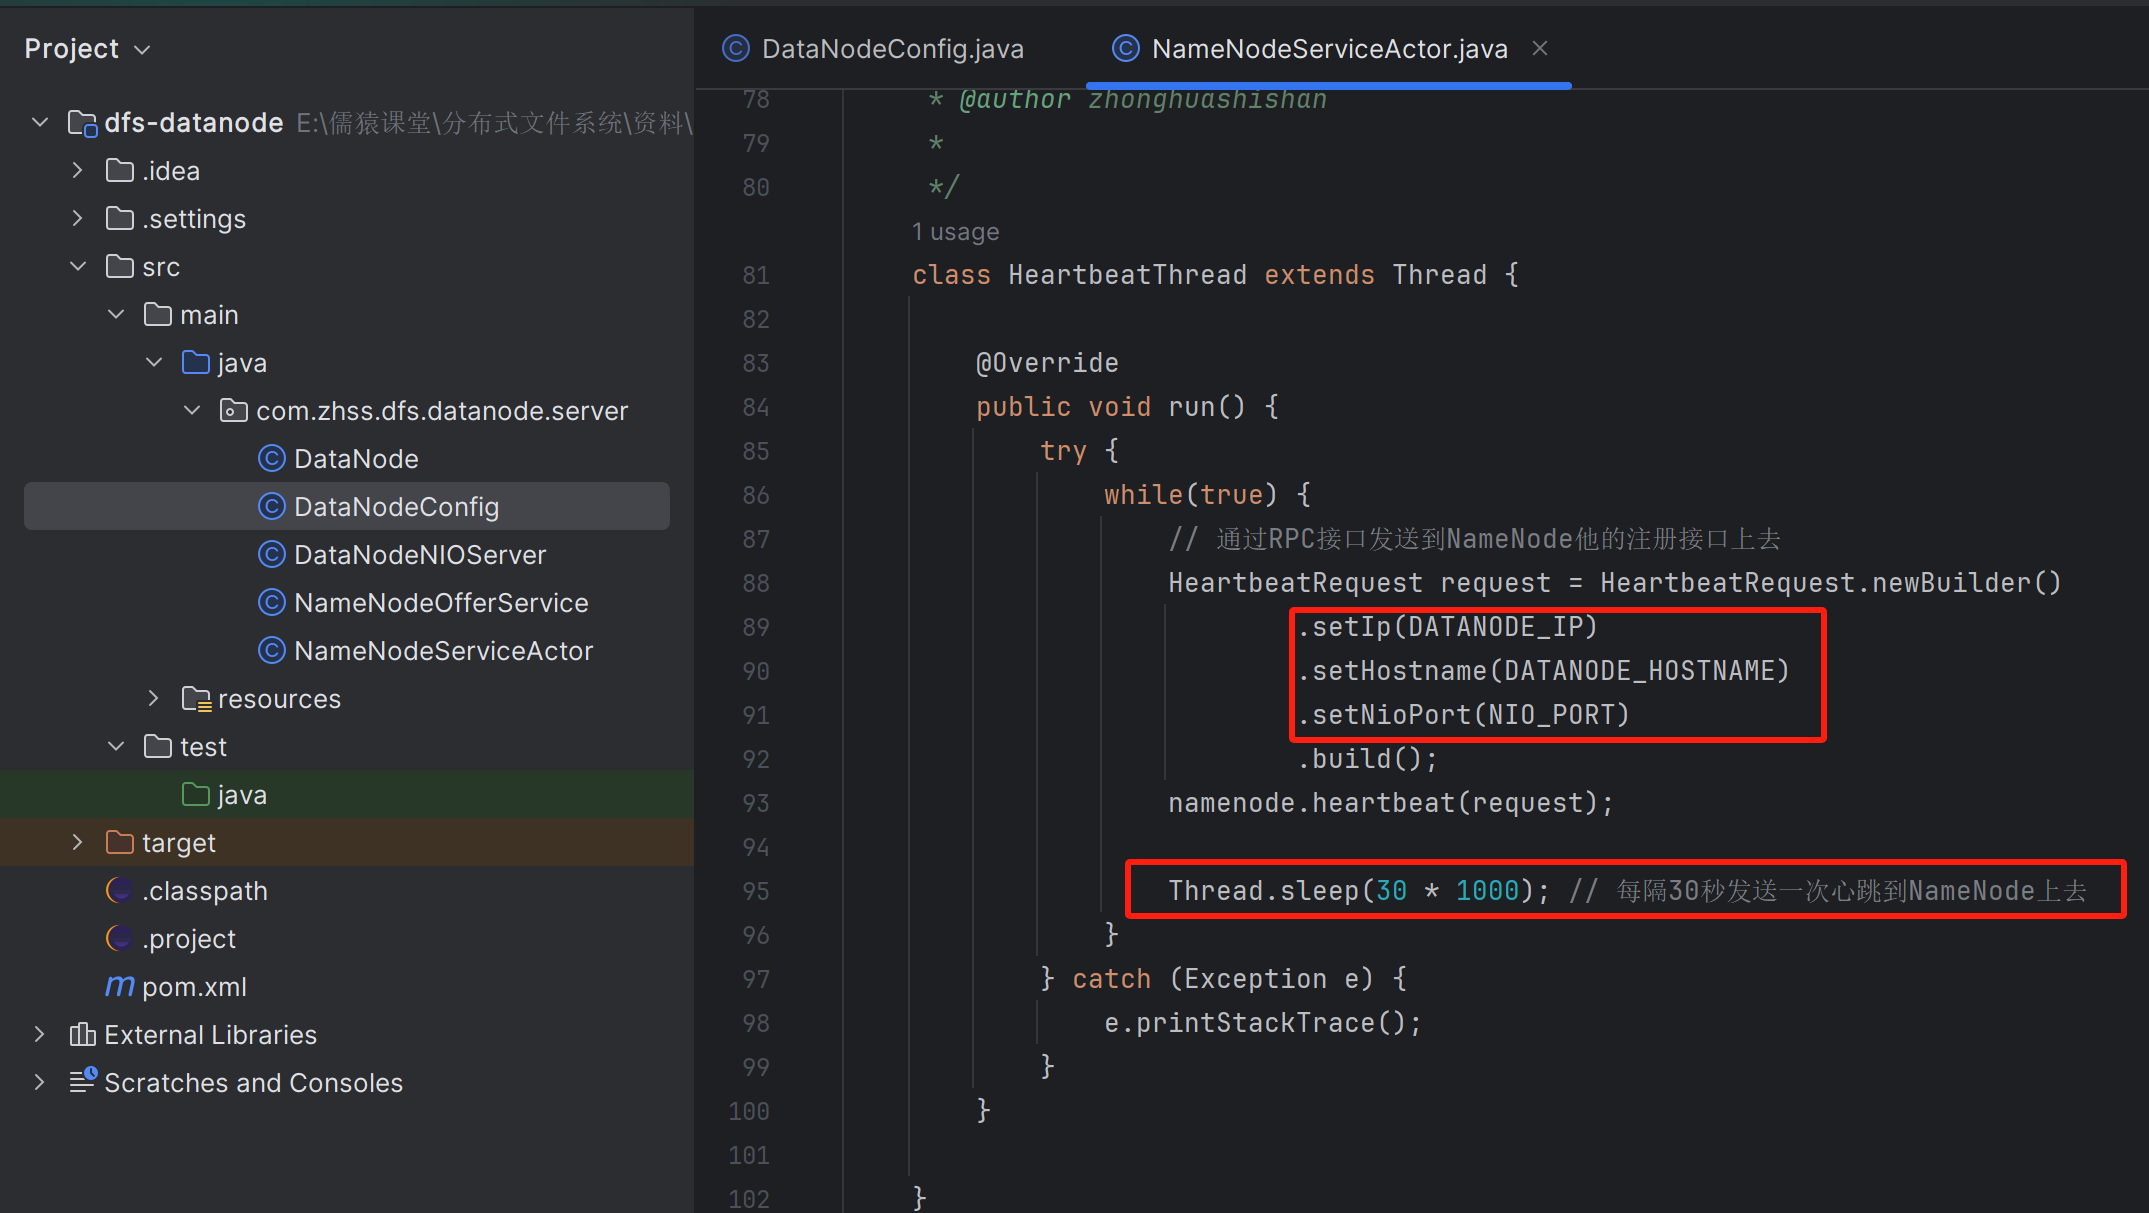The height and width of the screenshot is (1213, 2149).
Task: Click the .project file icon
Action: tap(120, 938)
